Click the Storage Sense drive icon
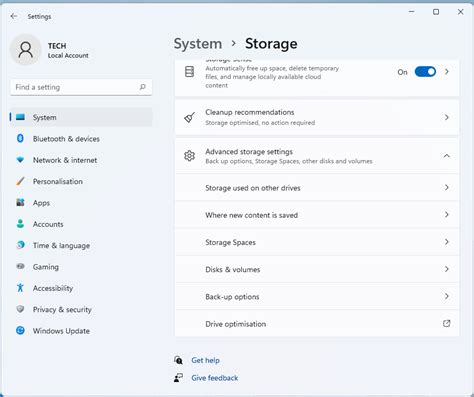Image resolution: width=474 pixels, height=397 pixels. 189,72
